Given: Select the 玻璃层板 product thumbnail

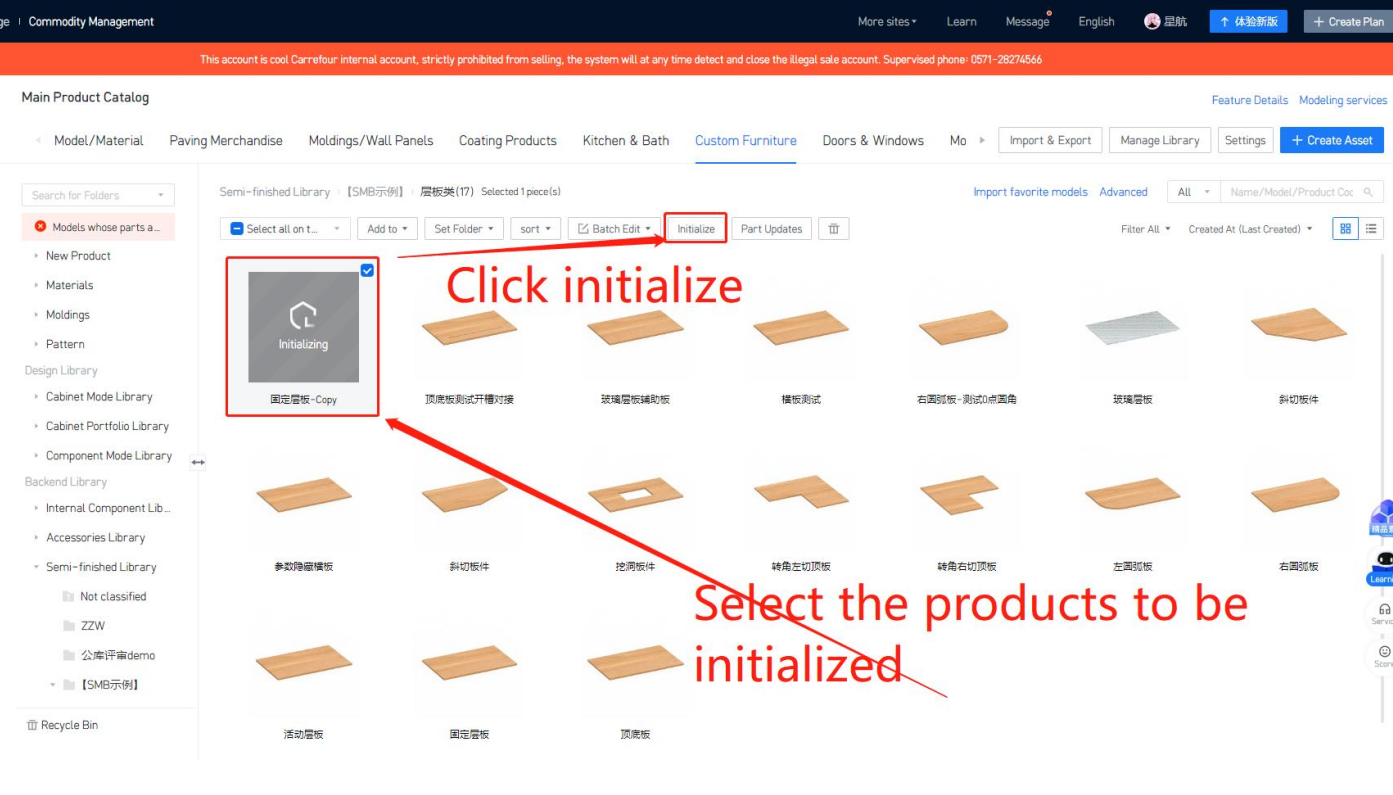Looking at the screenshot, I should [1132, 327].
